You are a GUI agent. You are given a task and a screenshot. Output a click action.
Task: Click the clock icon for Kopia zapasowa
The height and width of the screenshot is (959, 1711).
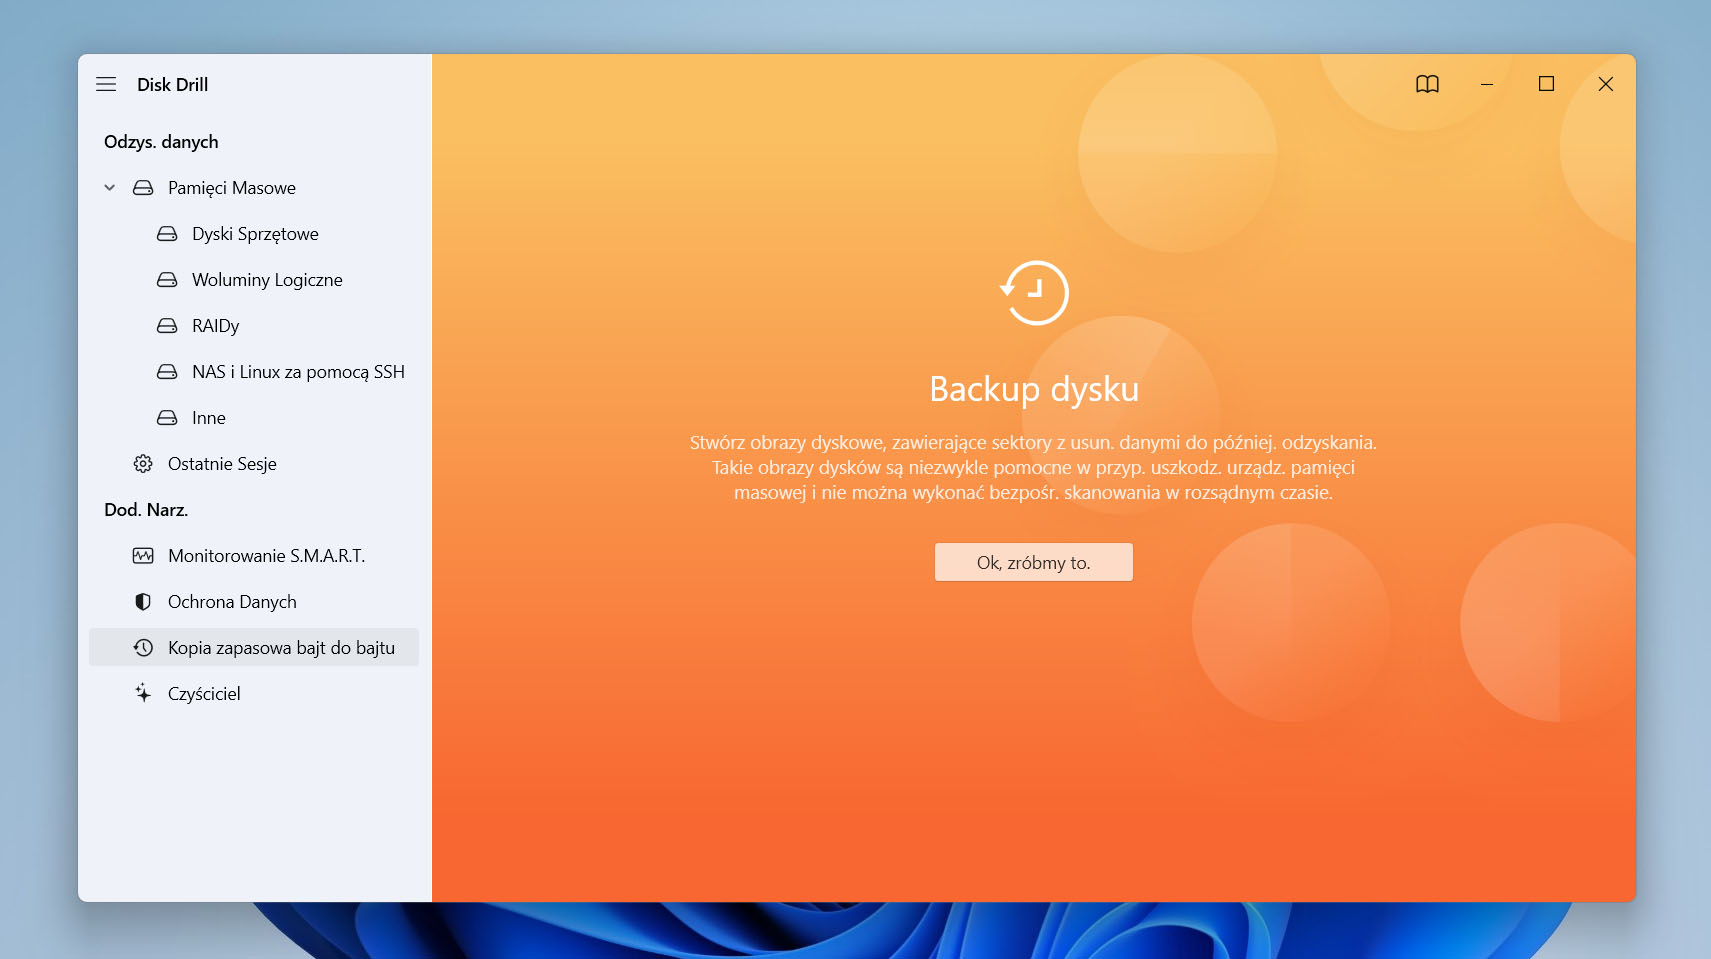tap(143, 648)
